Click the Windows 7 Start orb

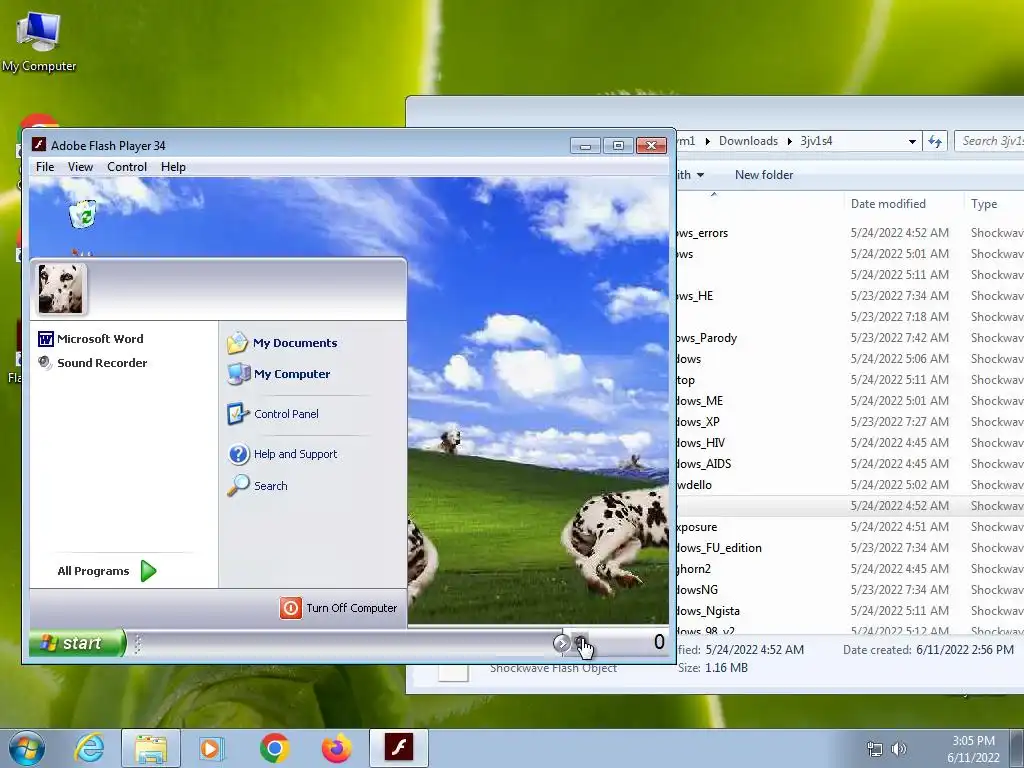[27, 748]
